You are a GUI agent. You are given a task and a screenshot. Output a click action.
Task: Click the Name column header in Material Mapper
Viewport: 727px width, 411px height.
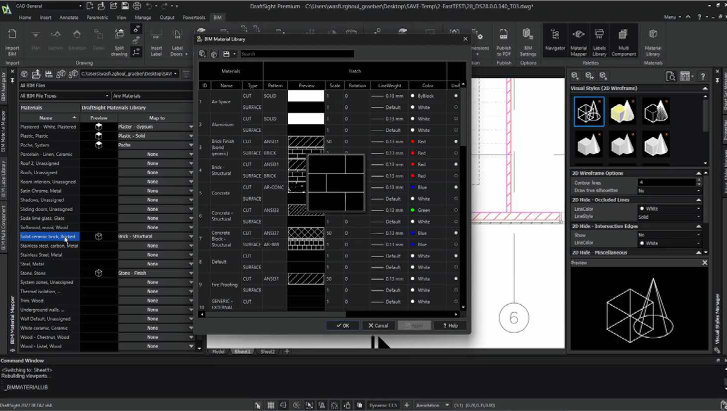(x=46, y=118)
